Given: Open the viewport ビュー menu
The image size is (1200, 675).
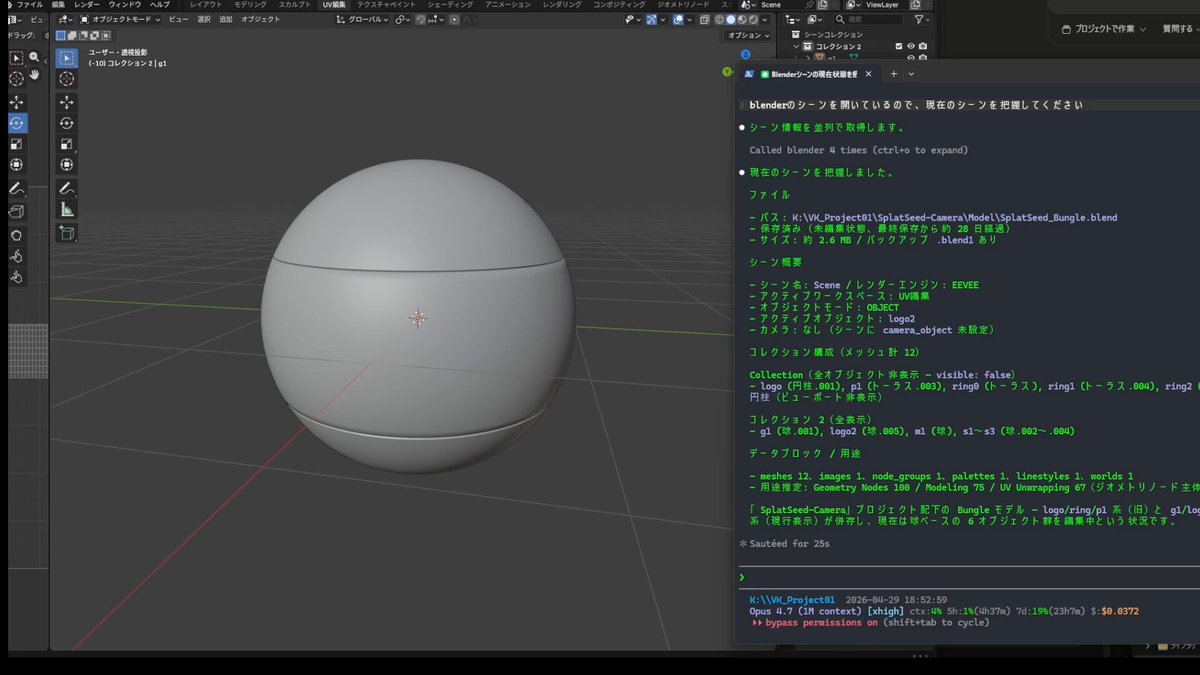Looking at the screenshot, I should coord(178,19).
